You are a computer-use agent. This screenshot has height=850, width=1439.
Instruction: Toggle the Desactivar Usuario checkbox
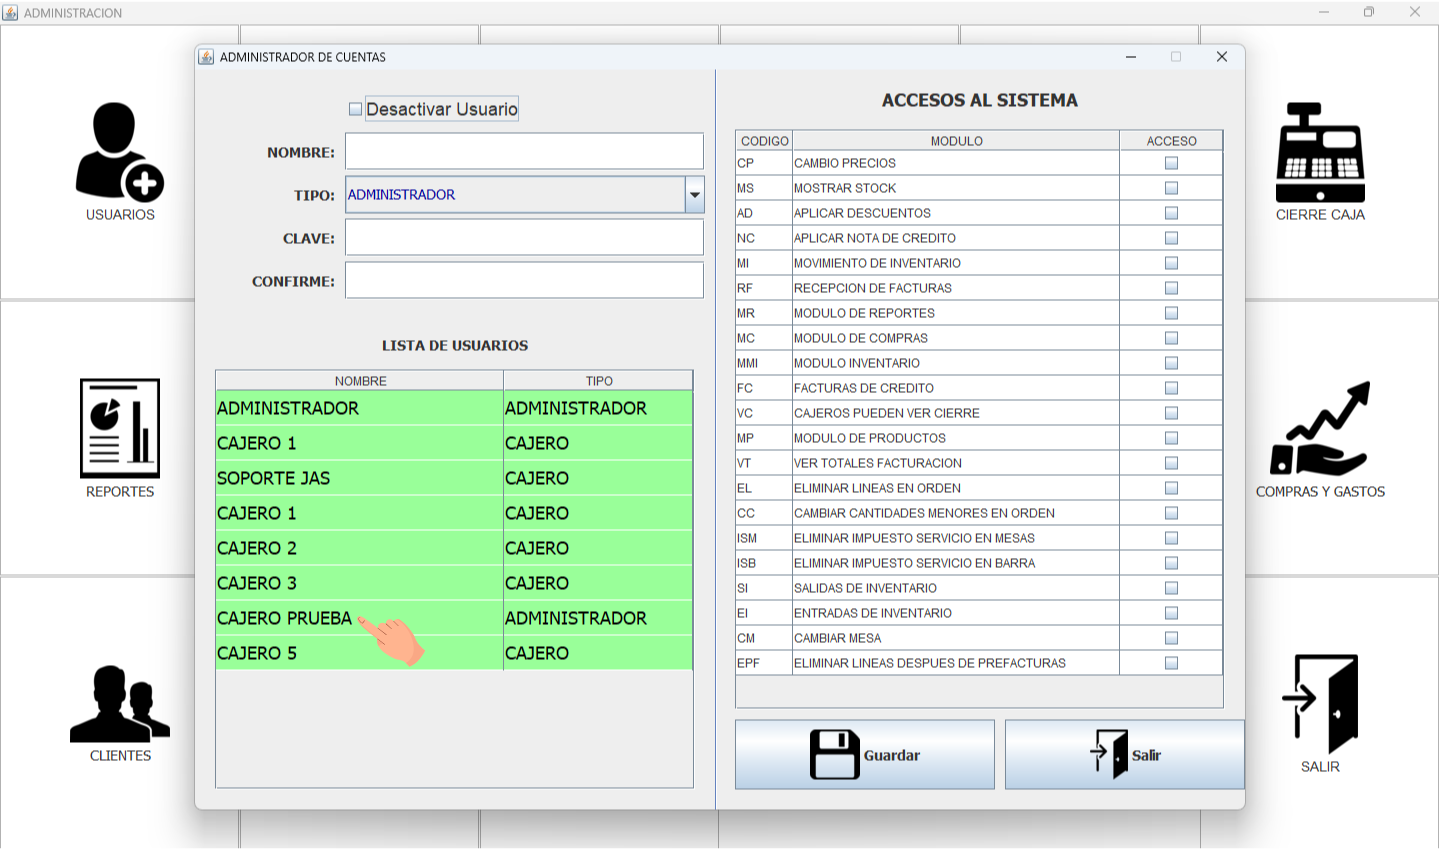pyautogui.click(x=355, y=109)
